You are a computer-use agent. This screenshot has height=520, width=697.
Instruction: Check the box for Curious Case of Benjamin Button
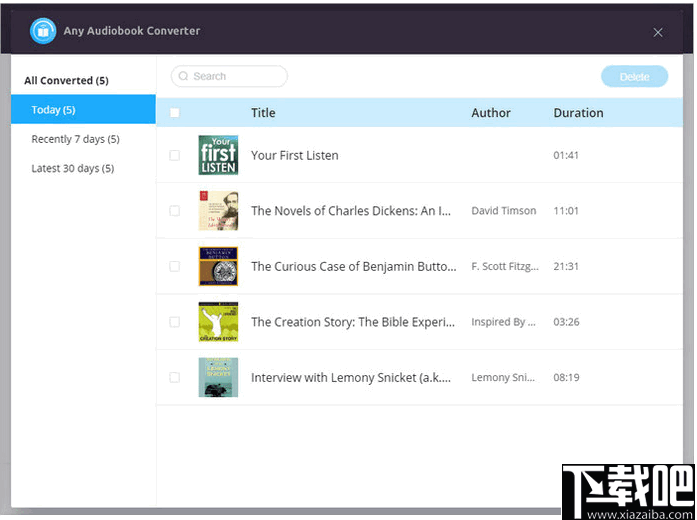(175, 266)
